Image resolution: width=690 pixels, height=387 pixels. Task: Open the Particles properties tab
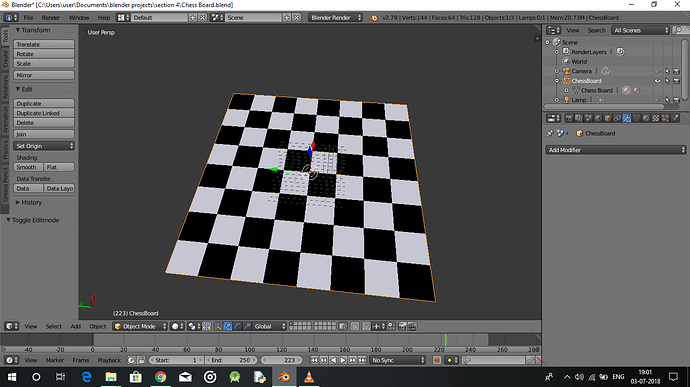tap(665, 118)
